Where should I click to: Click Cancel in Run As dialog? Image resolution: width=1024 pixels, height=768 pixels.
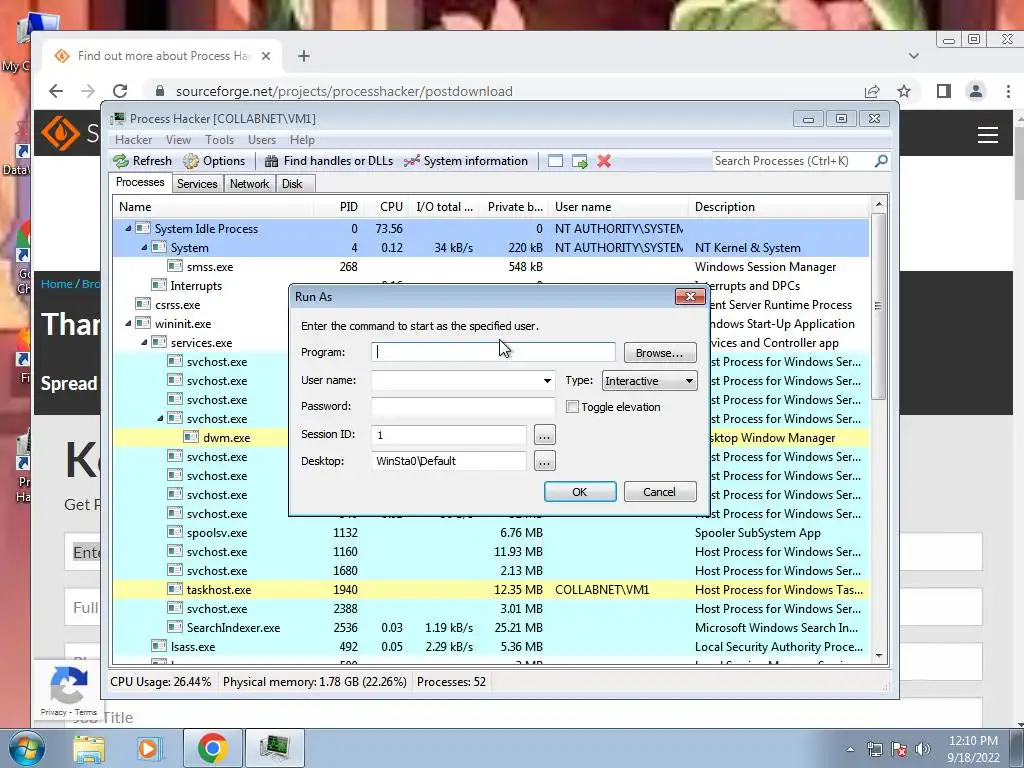pos(660,492)
